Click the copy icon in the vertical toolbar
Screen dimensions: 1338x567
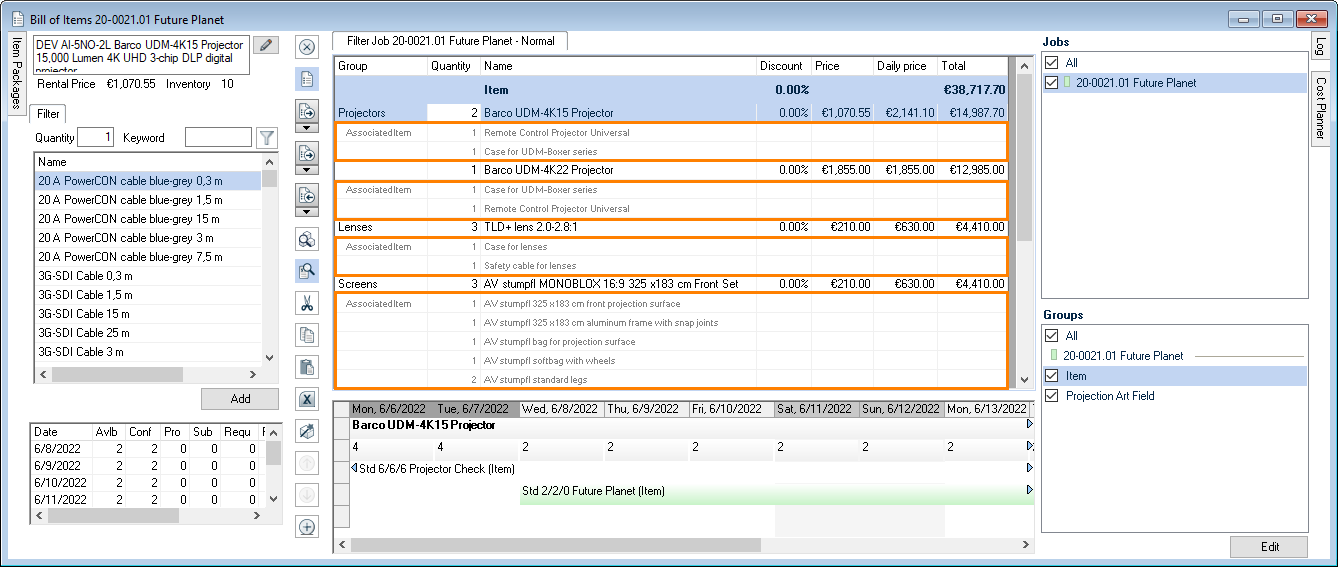307,335
